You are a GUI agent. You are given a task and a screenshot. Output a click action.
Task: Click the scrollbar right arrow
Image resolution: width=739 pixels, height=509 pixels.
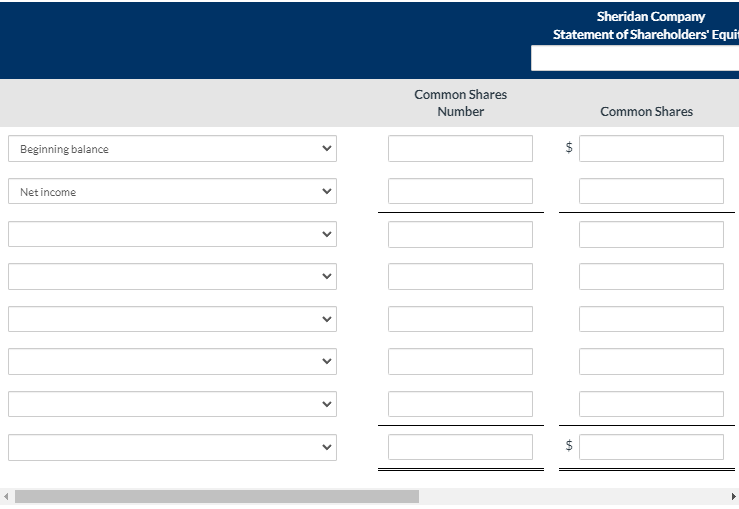coord(733,496)
